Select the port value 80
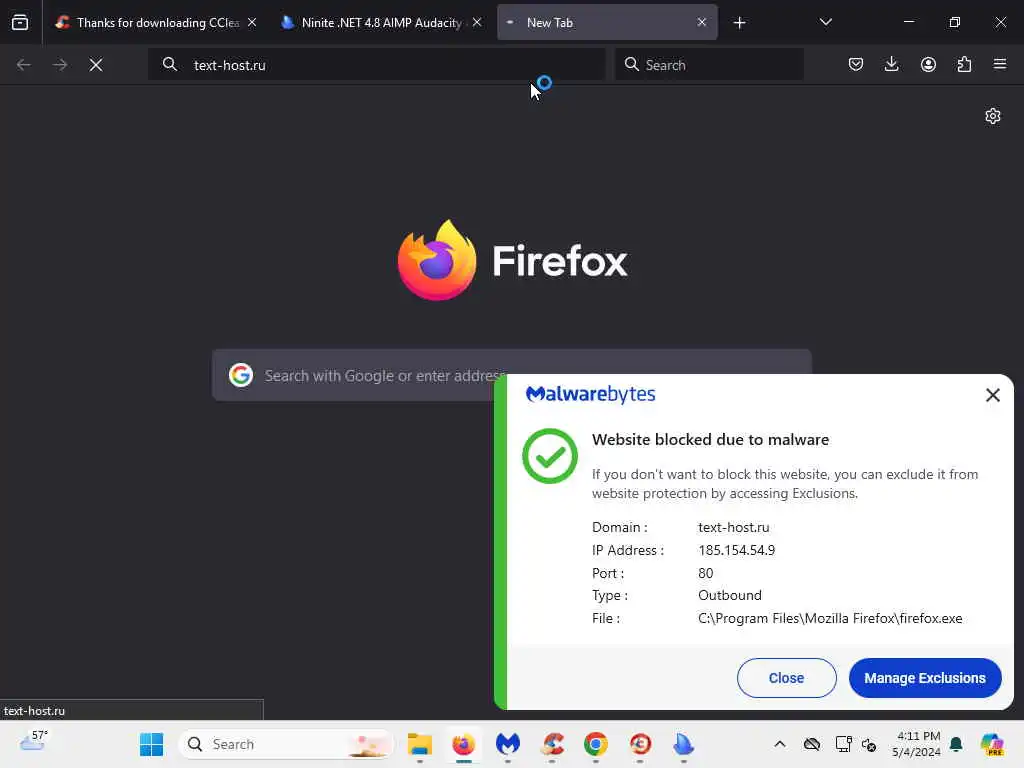Screen dimensions: 1024x768 click(x=705, y=573)
